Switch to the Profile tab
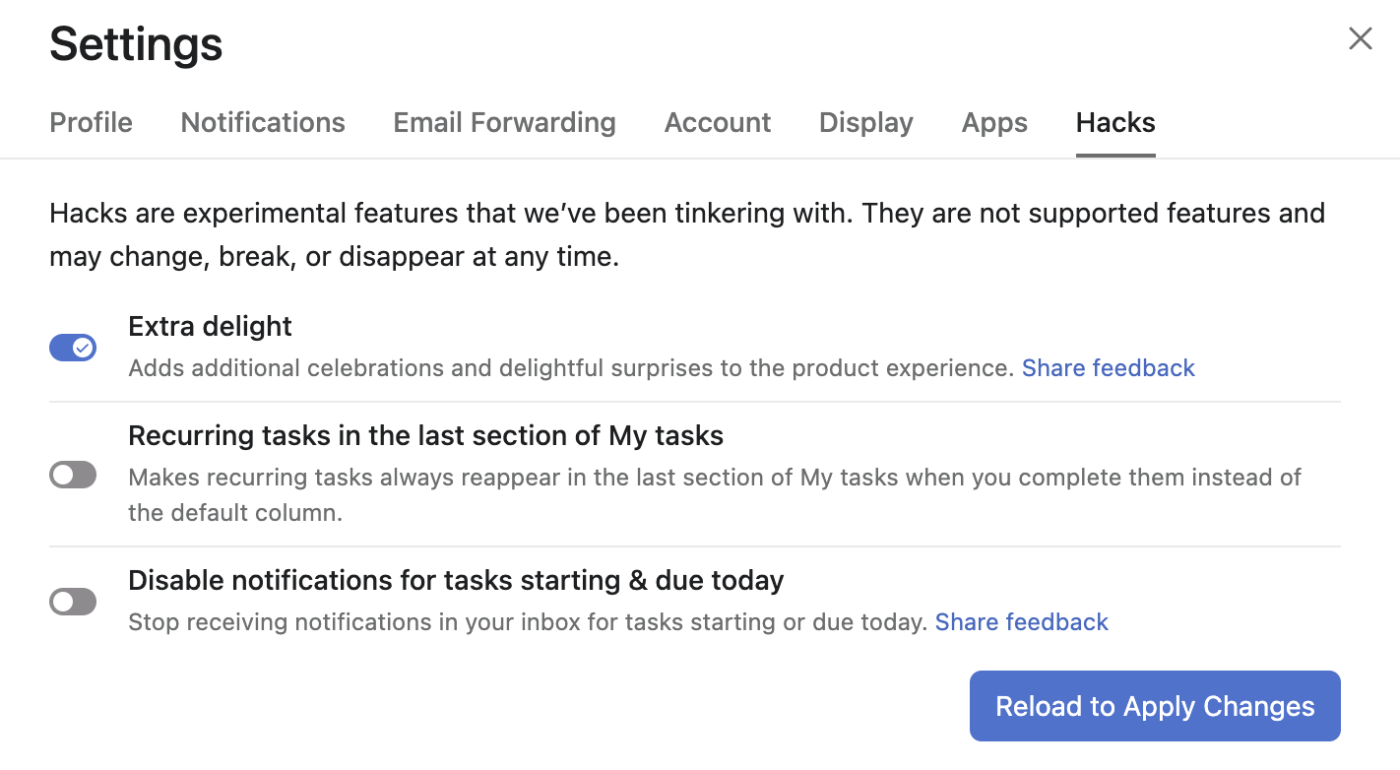Viewport: 1400px width, 770px height. tap(91, 123)
